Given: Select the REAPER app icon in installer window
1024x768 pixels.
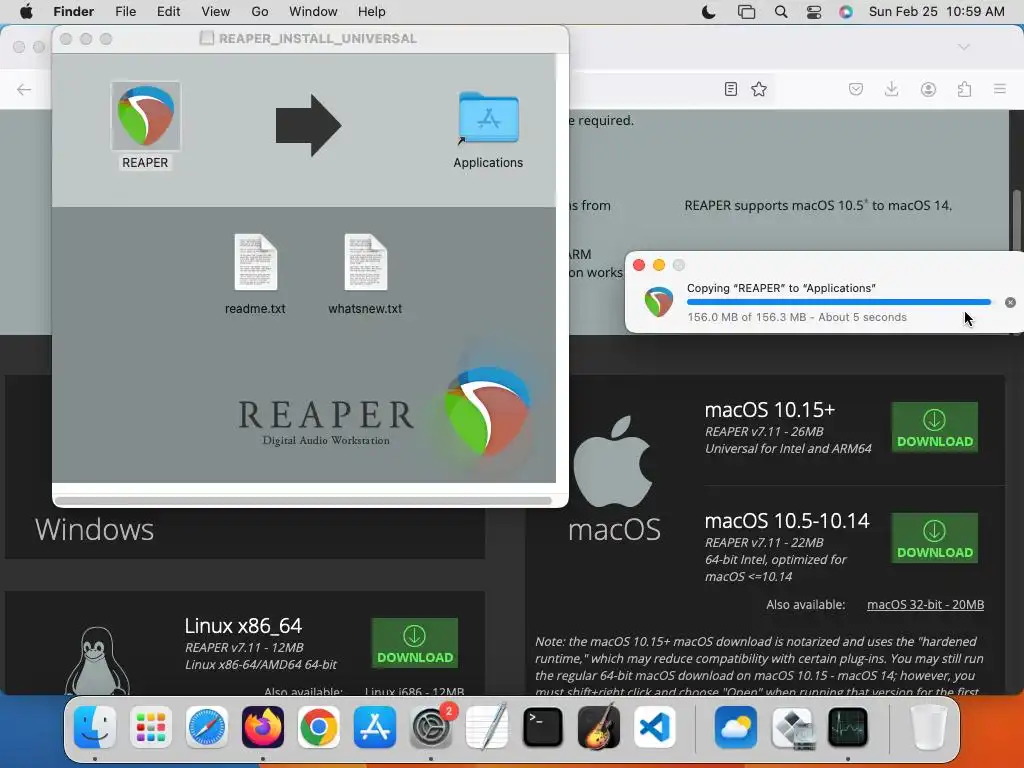Looking at the screenshot, I should click(x=146, y=116).
